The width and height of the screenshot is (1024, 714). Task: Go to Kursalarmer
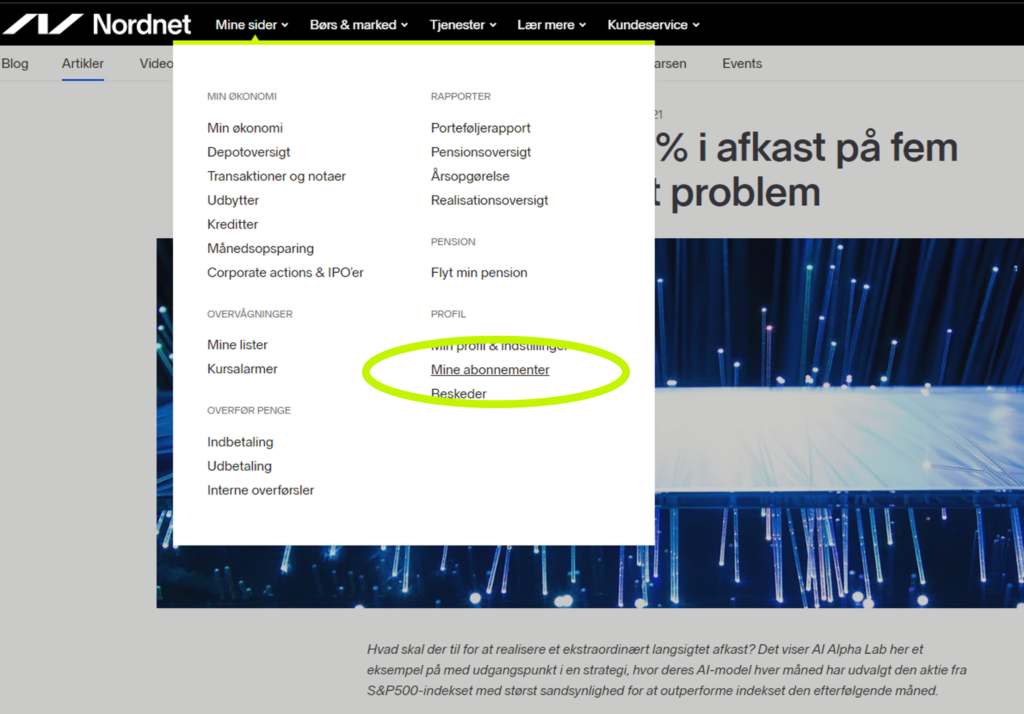pyautogui.click(x=242, y=369)
